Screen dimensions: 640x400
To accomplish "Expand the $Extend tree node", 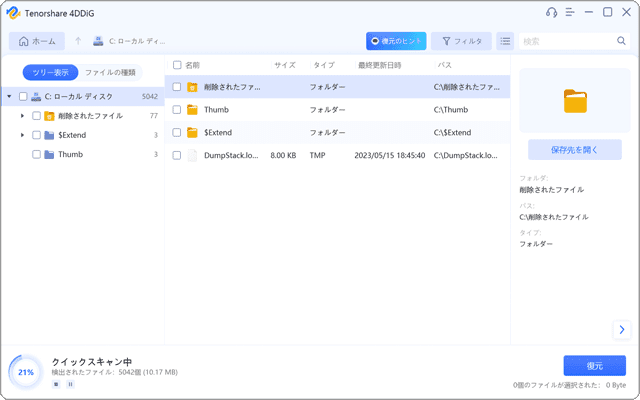I will (22, 135).
